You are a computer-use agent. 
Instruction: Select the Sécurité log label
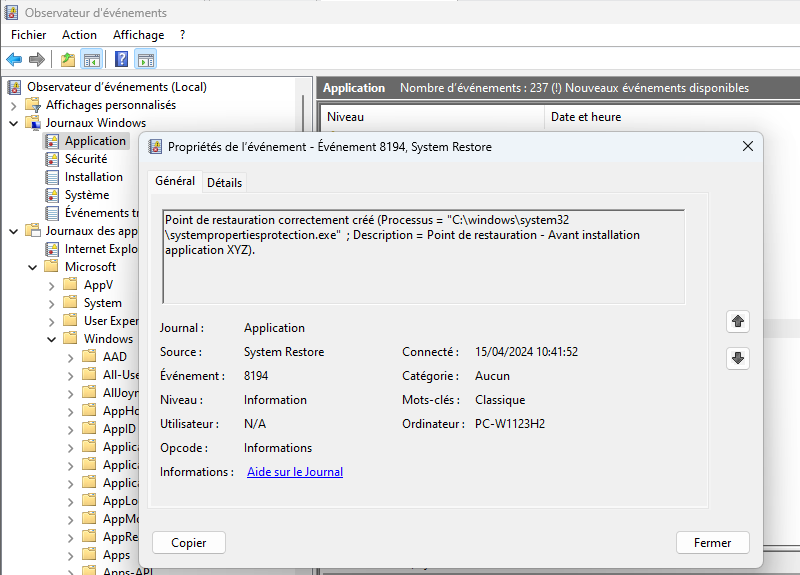pos(86,159)
